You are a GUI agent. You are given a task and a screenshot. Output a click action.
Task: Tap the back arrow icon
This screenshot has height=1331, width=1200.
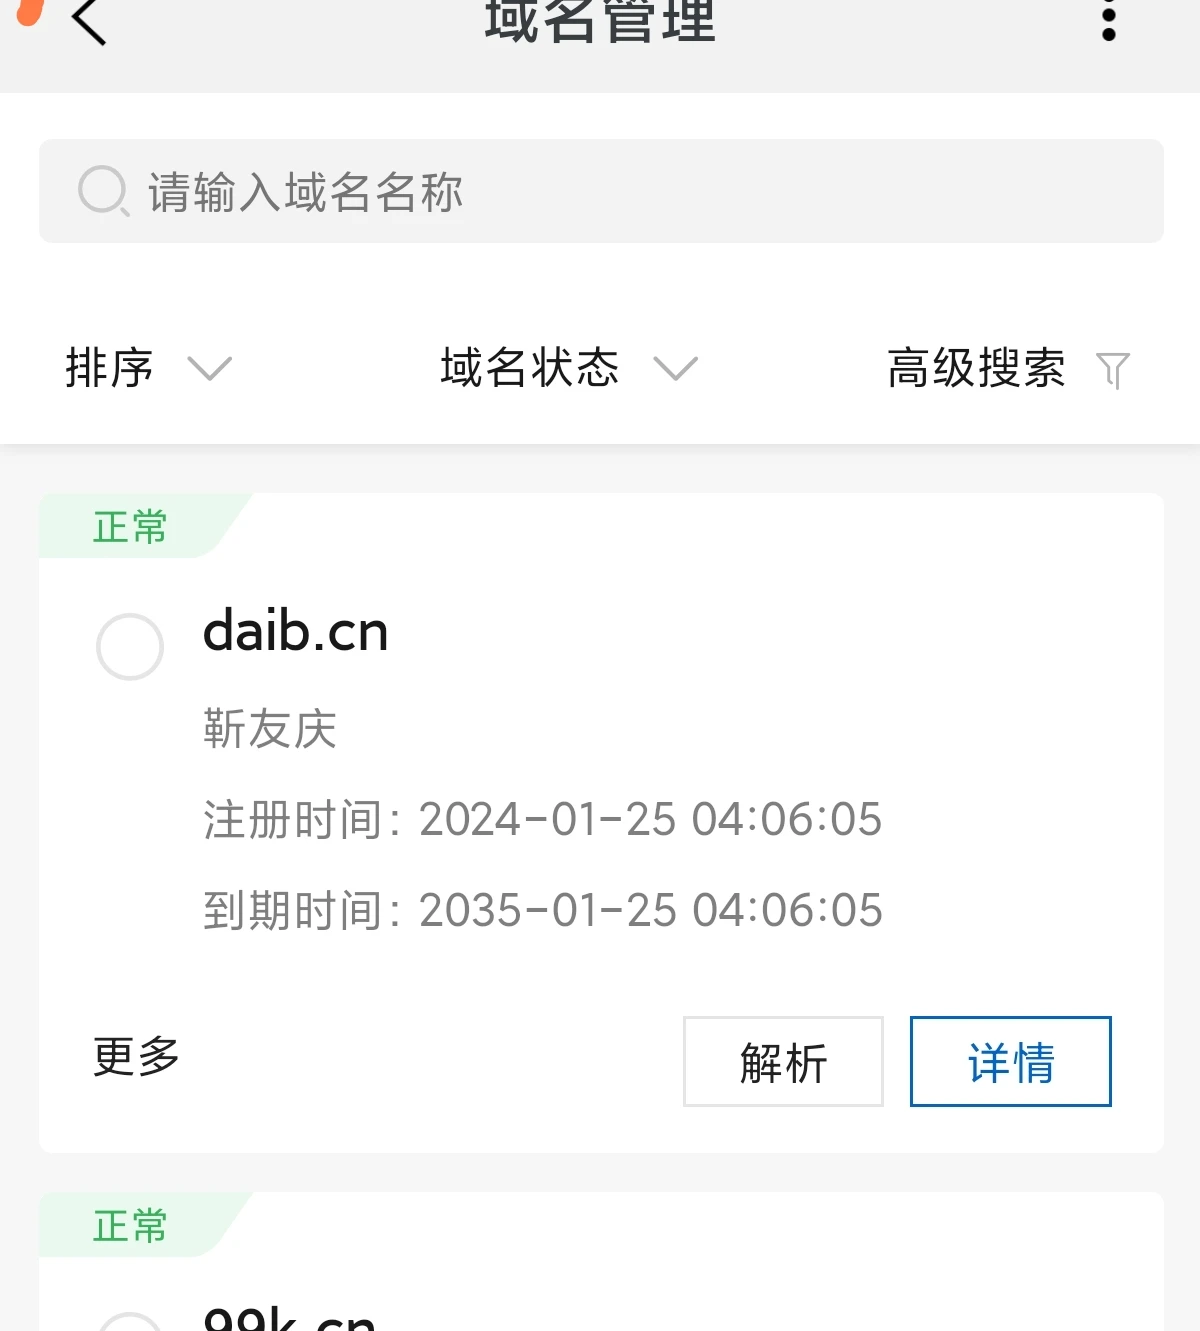point(89,21)
